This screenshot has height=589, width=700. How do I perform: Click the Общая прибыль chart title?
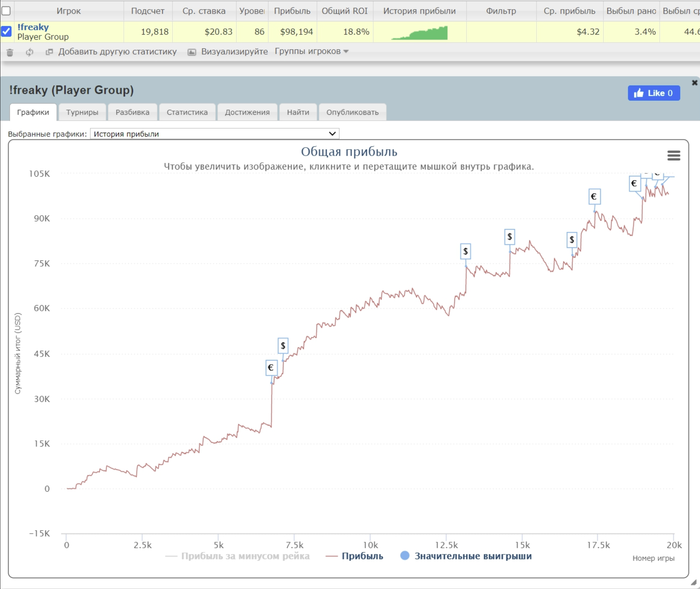pyautogui.click(x=349, y=152)
